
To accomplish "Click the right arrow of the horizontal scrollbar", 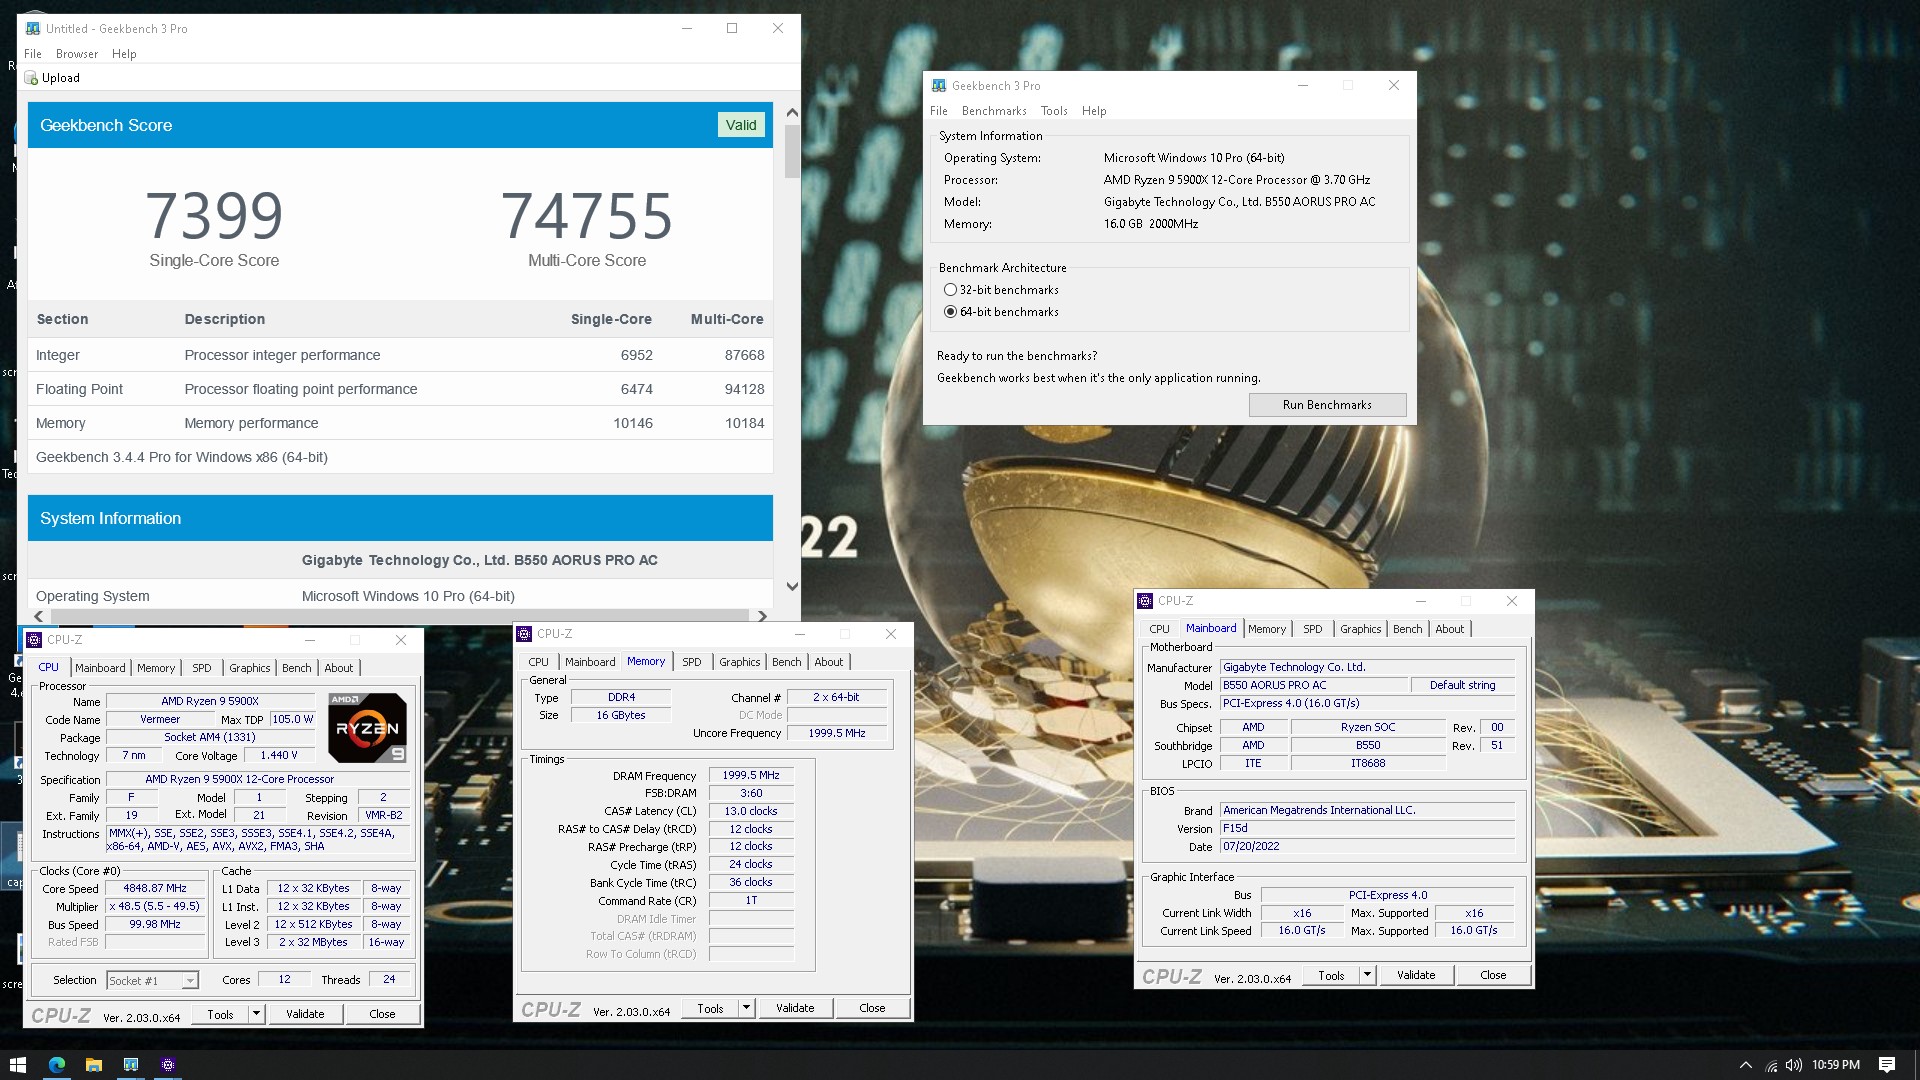I will pos(762,617).
